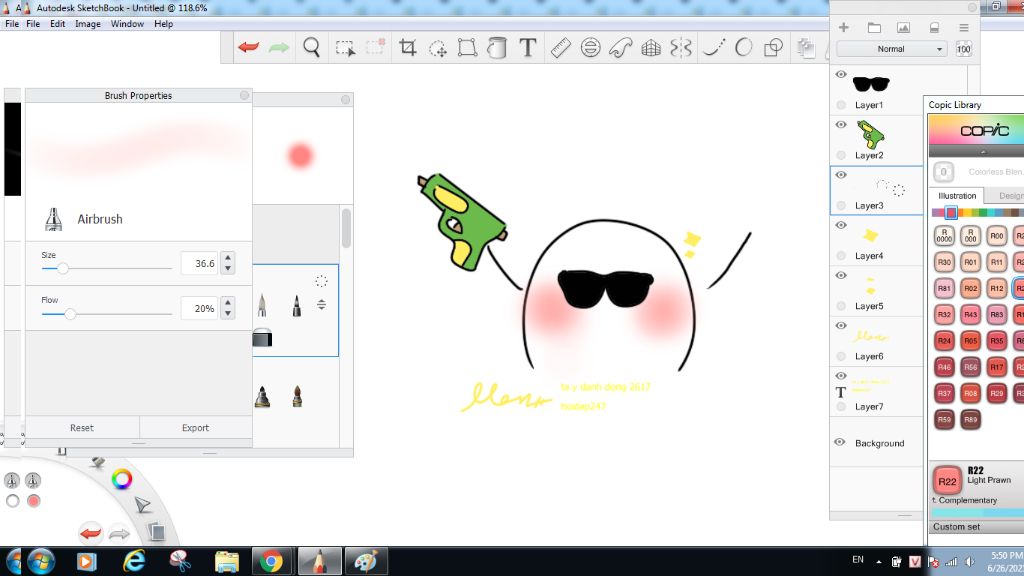The height and width of the screenshot is (576, 1024).
Task: Click Export in Brush Properties
Action: (x=195, y=428)
